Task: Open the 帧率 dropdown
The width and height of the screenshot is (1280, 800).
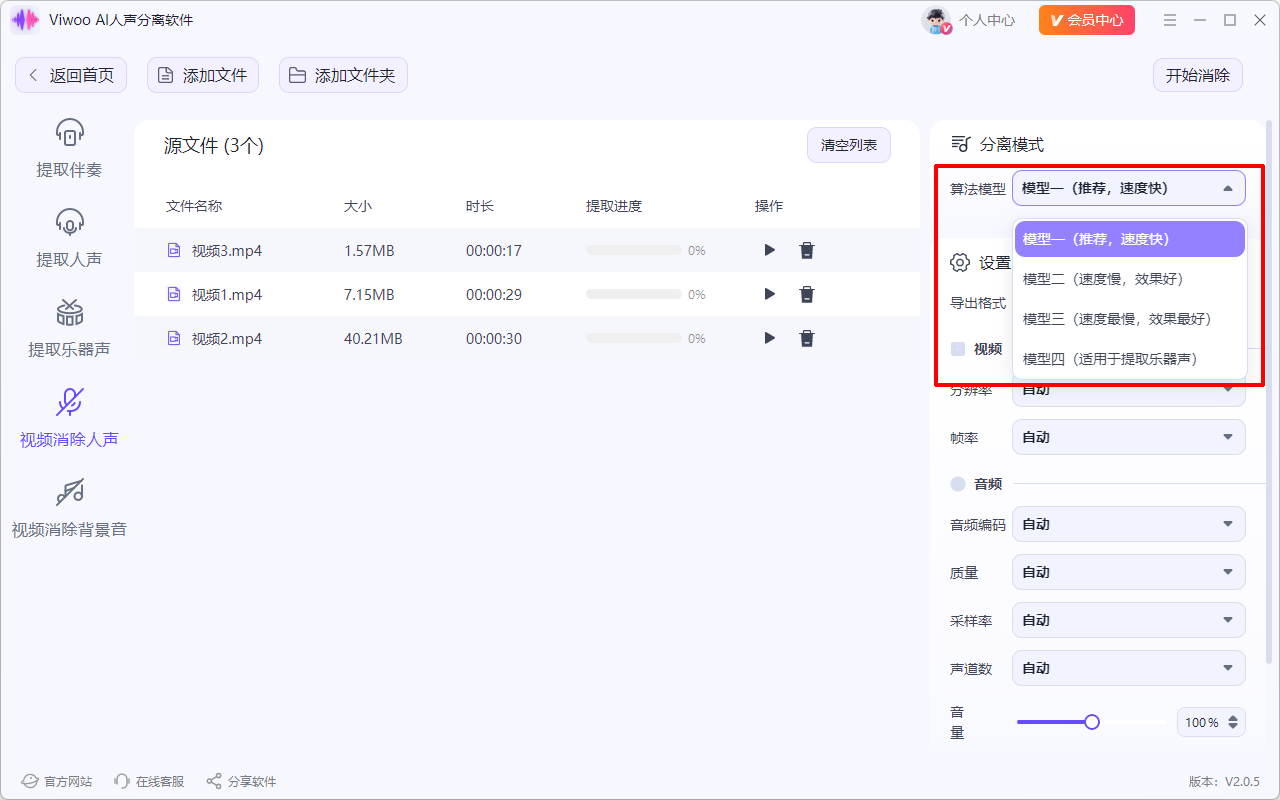Action: 1129,437
